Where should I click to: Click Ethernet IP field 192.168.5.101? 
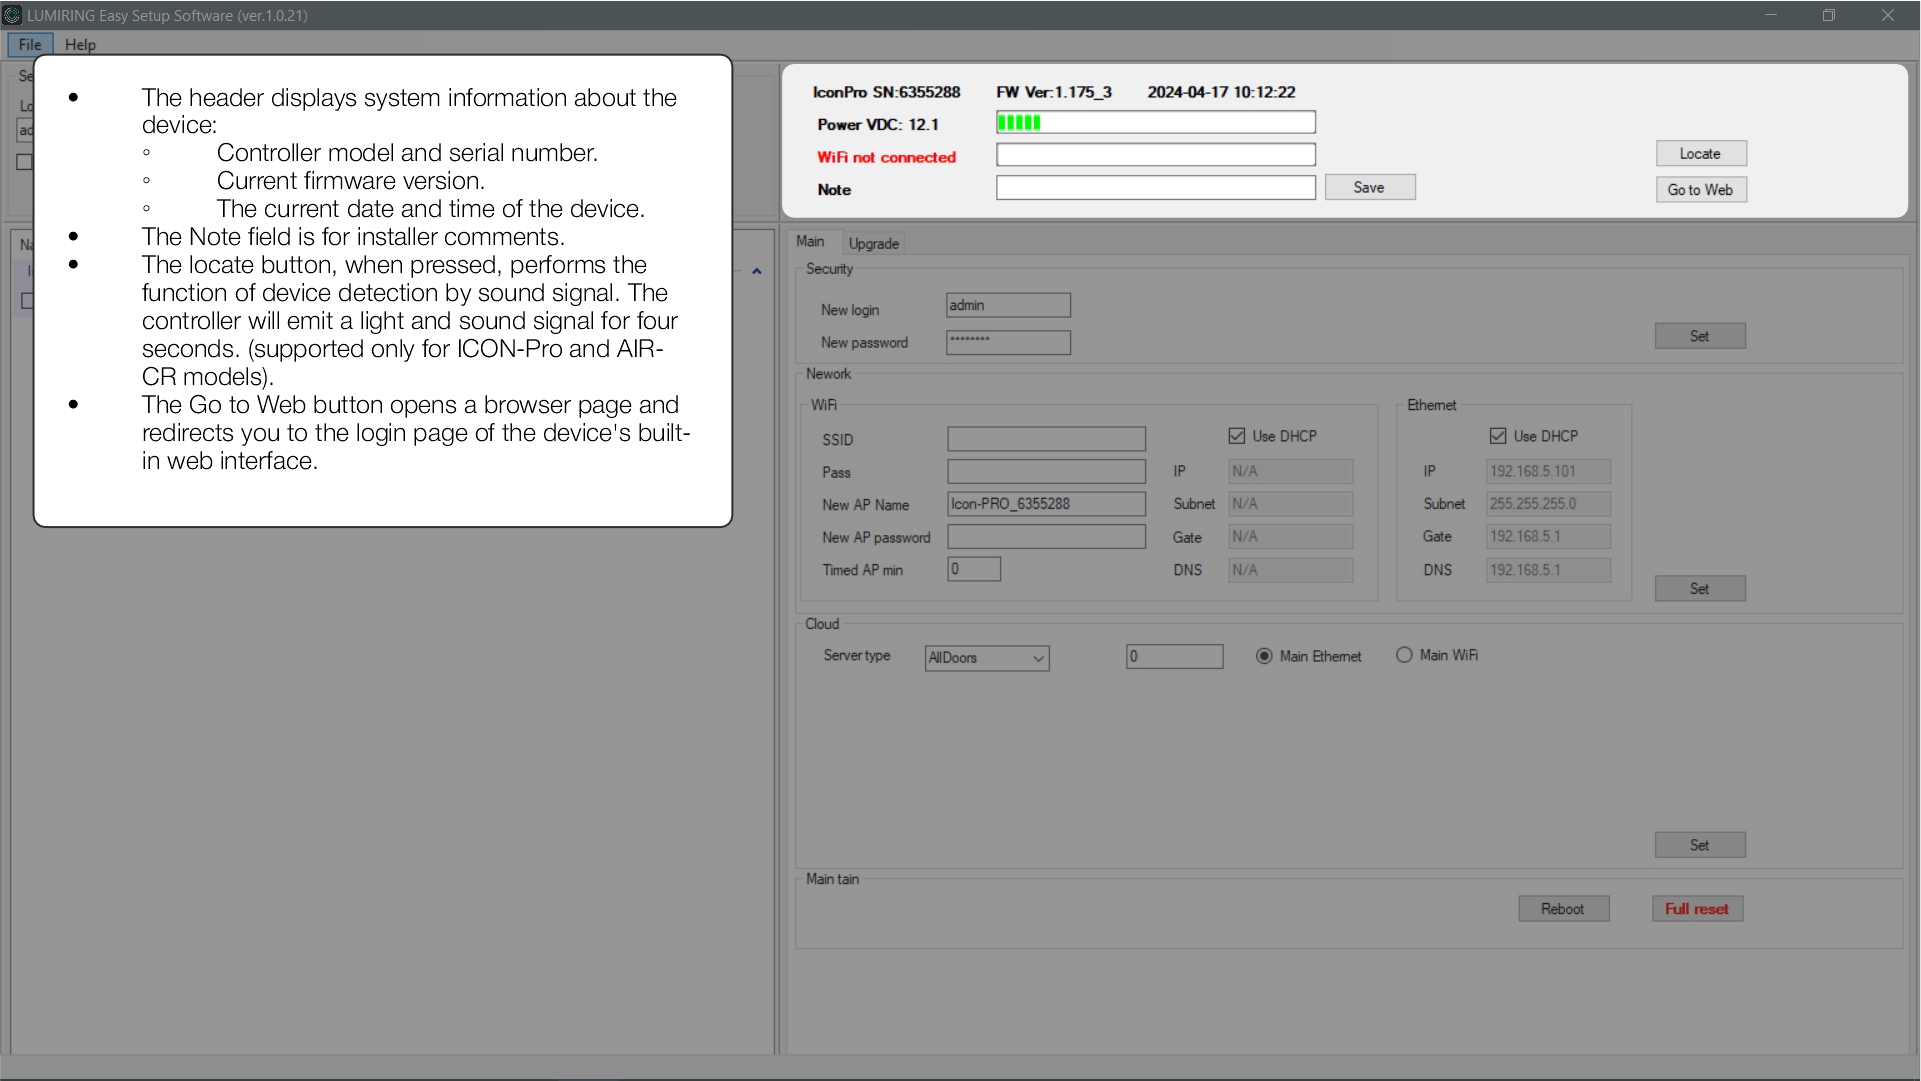click(1548, 471)
